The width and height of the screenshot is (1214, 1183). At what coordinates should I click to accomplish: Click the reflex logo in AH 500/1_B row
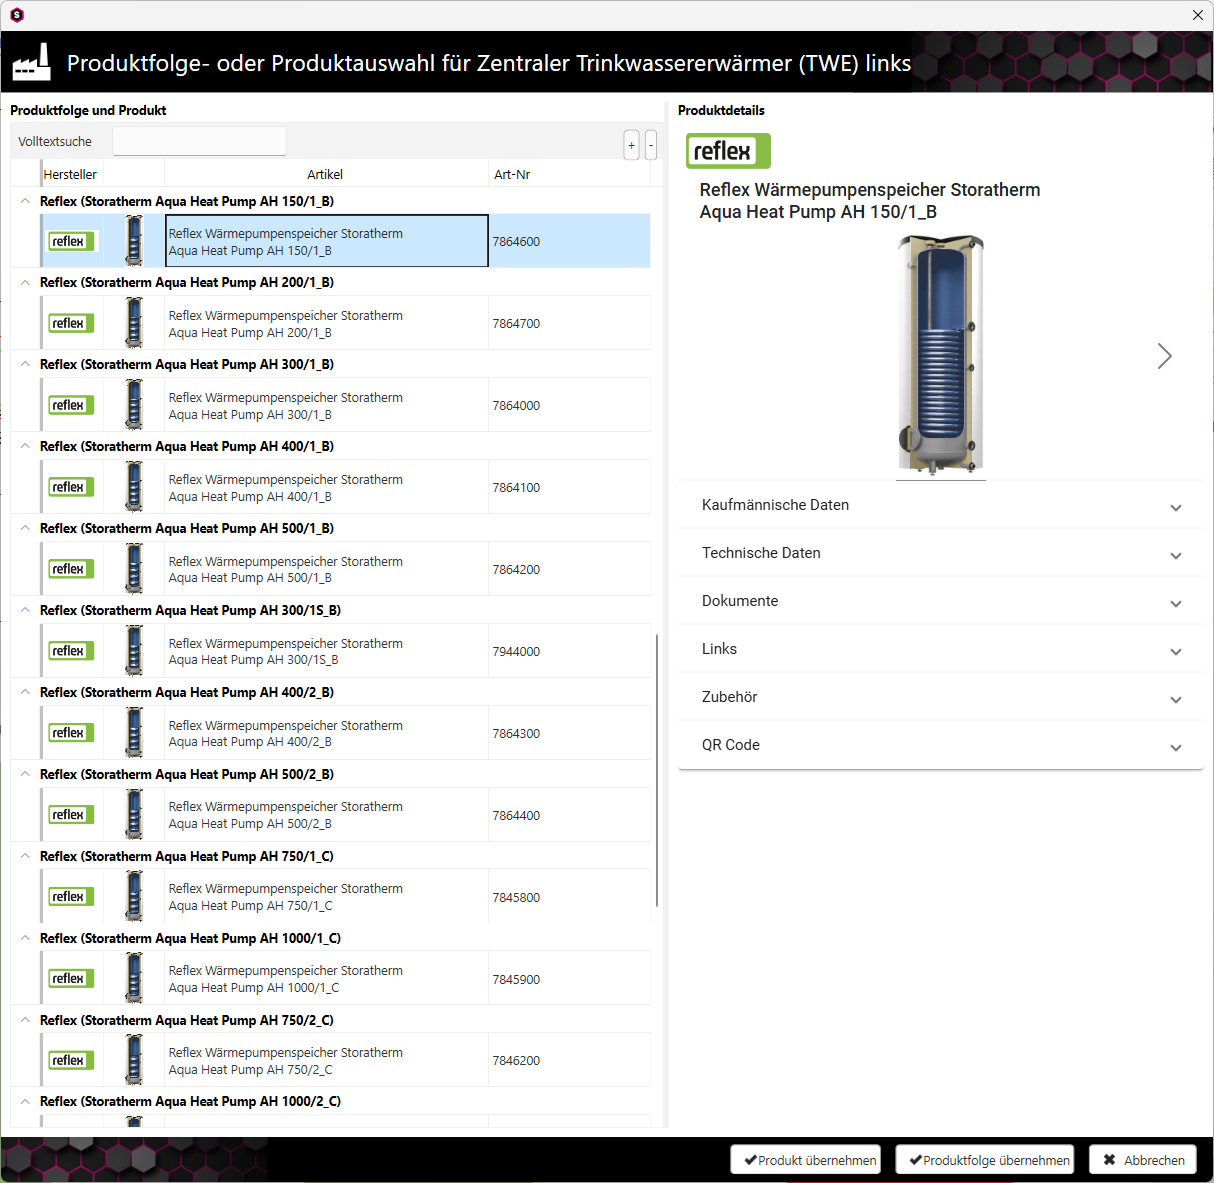[x=71, y=569]
